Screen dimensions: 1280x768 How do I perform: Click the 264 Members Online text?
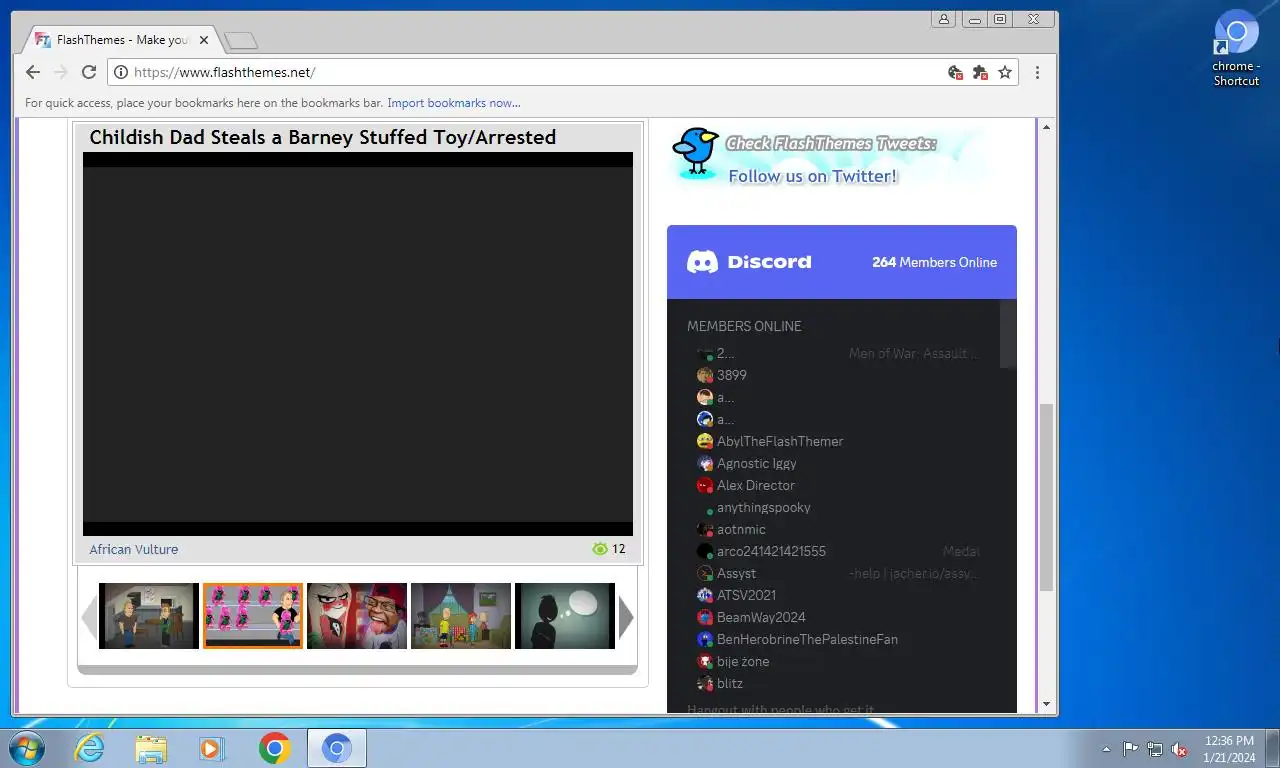click(934, 262)
